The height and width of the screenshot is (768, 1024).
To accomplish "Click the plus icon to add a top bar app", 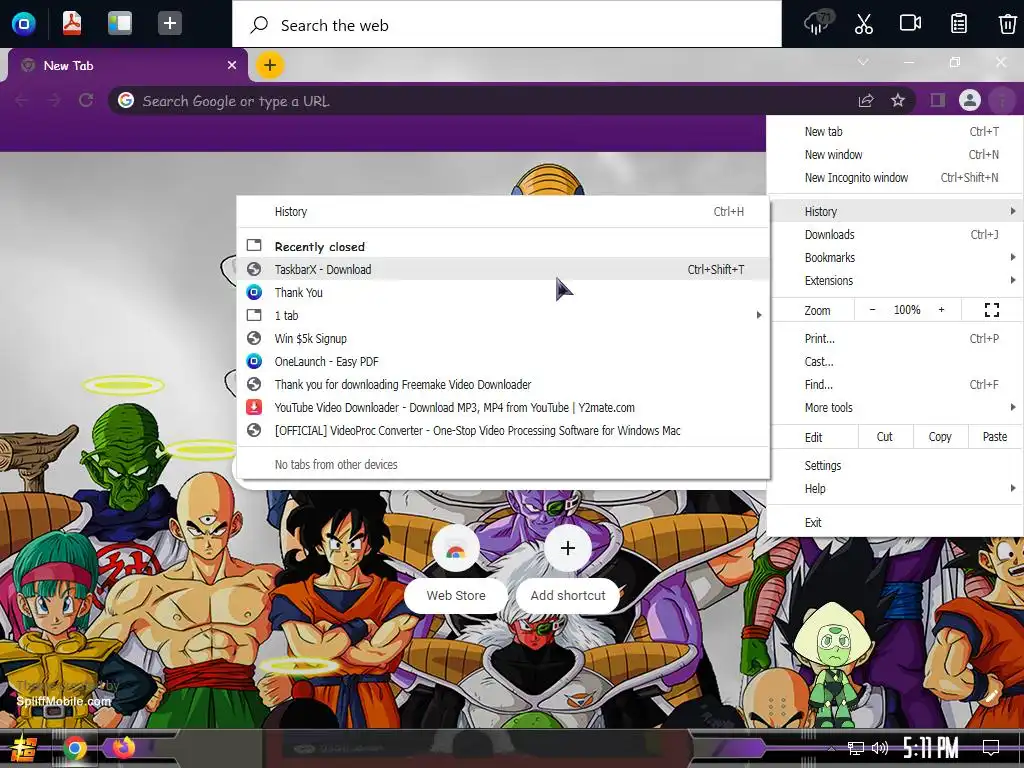I will pos(169,24).
